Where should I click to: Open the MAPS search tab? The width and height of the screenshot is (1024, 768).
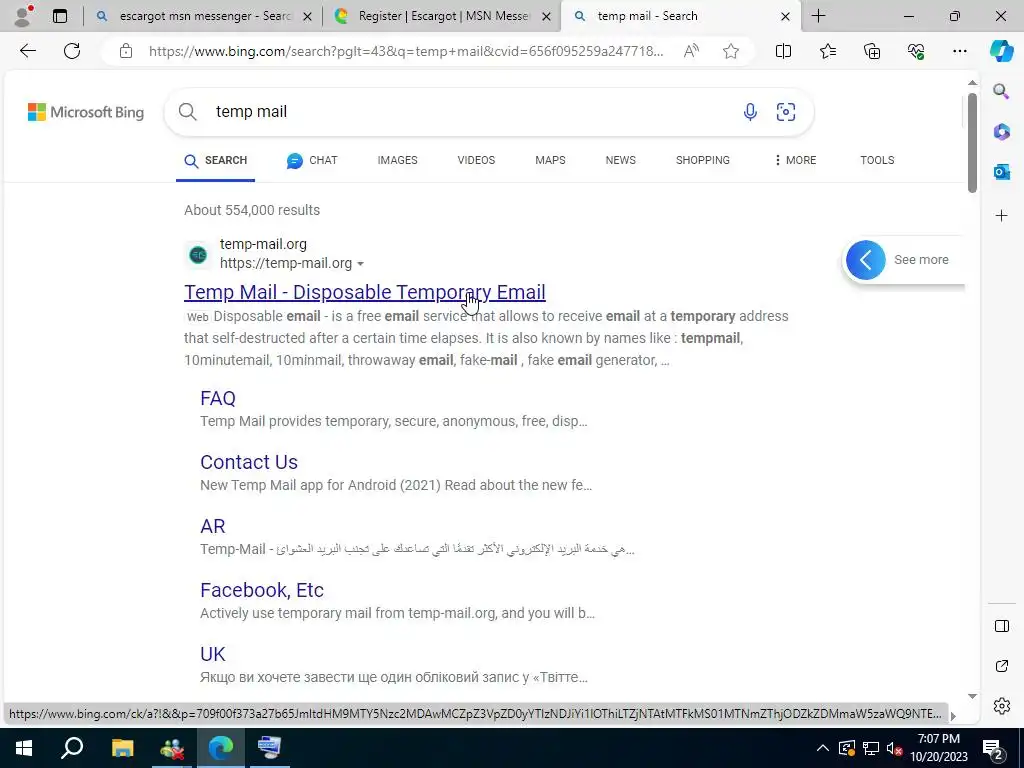pos(550,160)
